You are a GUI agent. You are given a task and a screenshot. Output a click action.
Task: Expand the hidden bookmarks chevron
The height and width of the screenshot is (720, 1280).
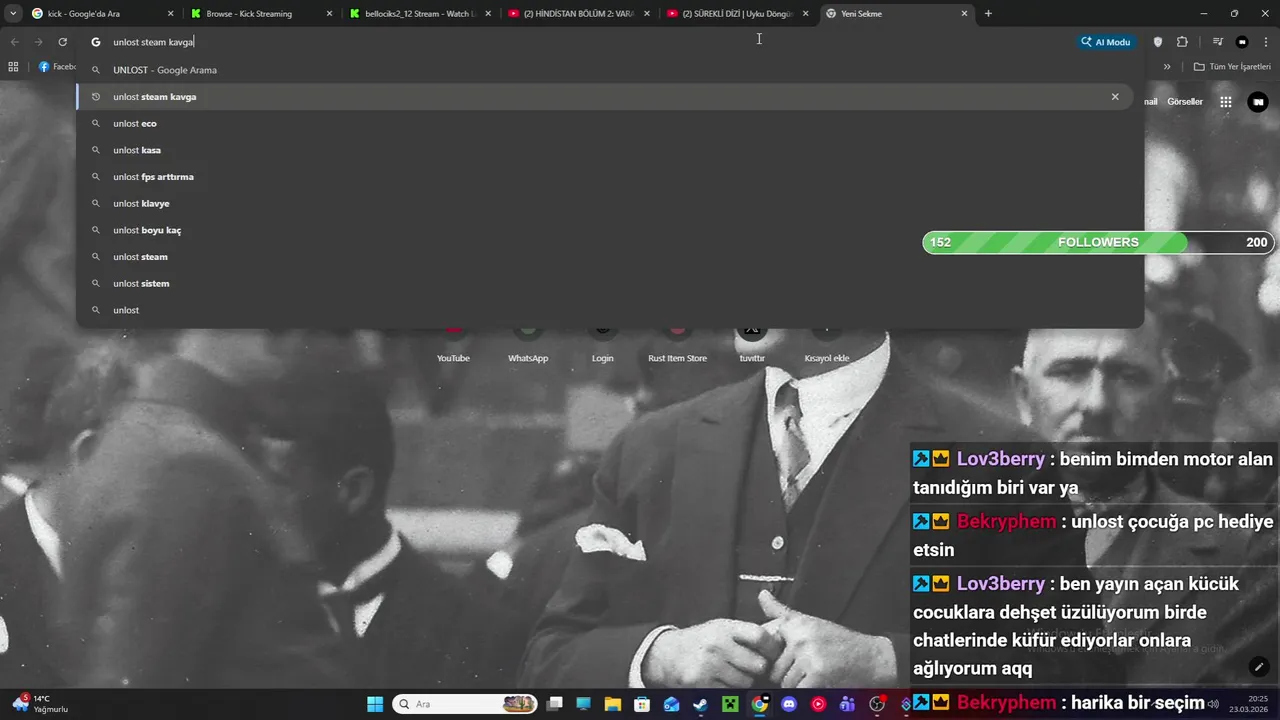point(1167,67)
